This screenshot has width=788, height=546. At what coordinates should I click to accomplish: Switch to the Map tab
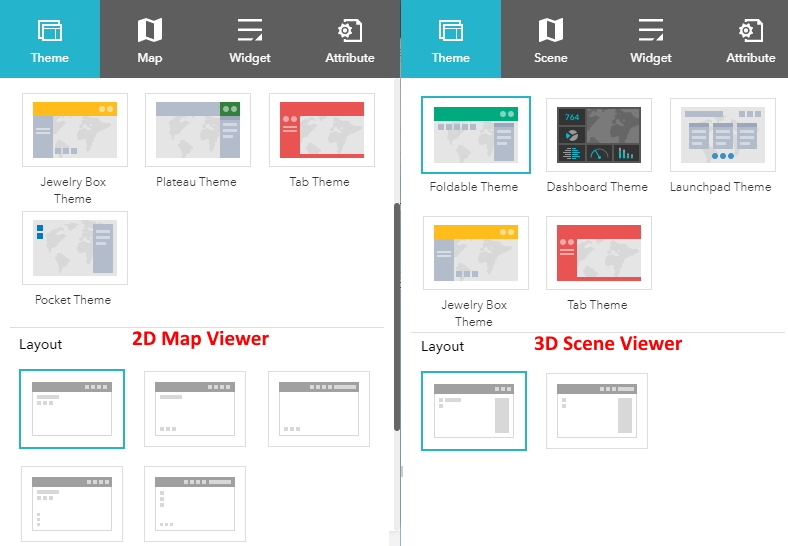coord(150,39)
